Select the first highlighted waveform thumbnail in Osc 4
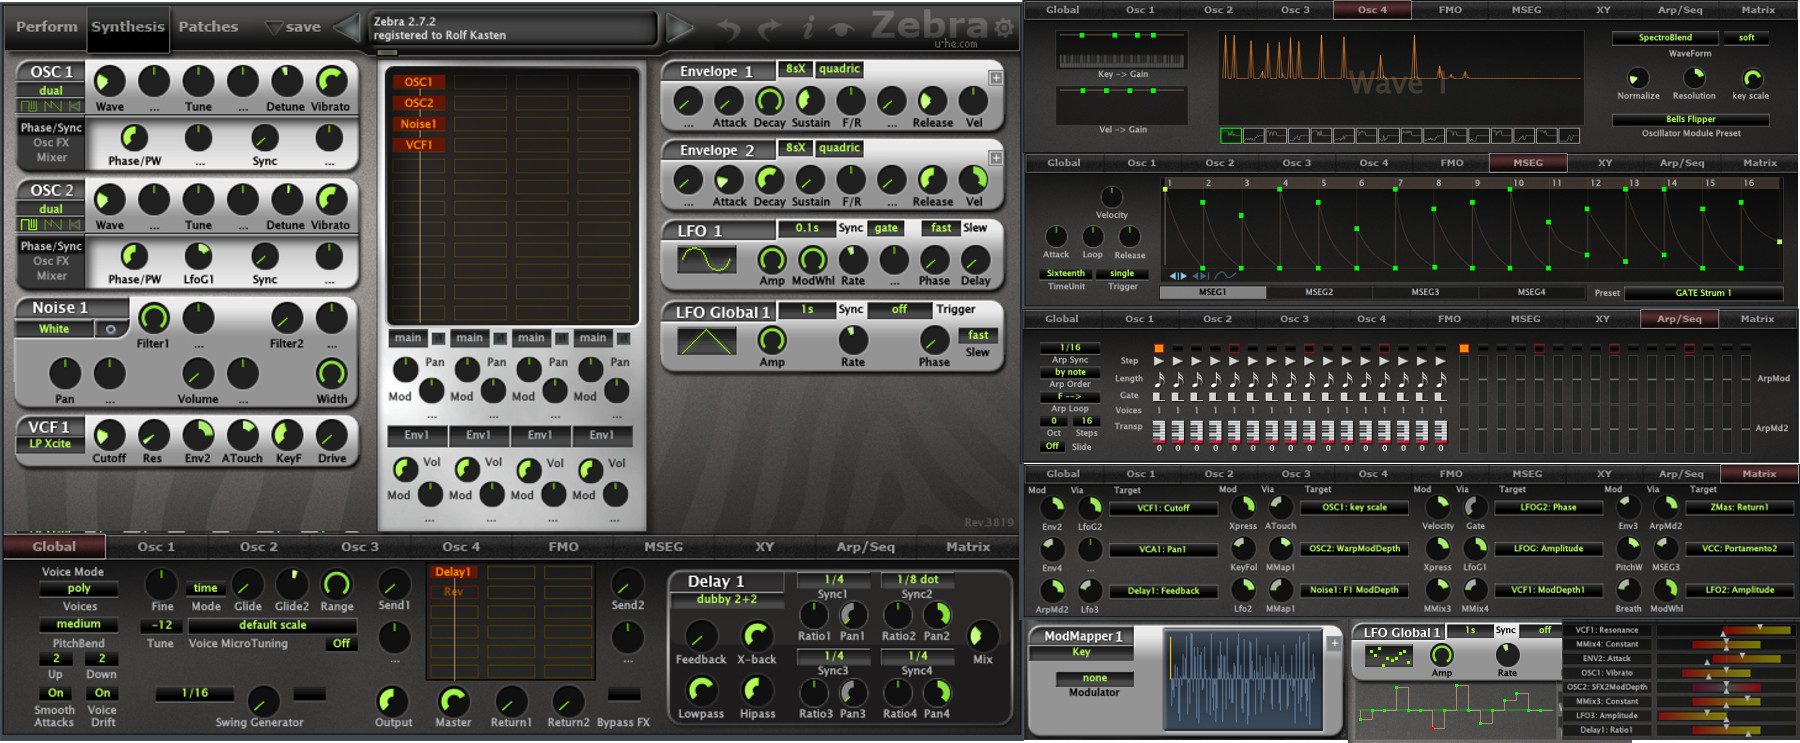This screenshot has height=743, width=1800. point(1230,135)
